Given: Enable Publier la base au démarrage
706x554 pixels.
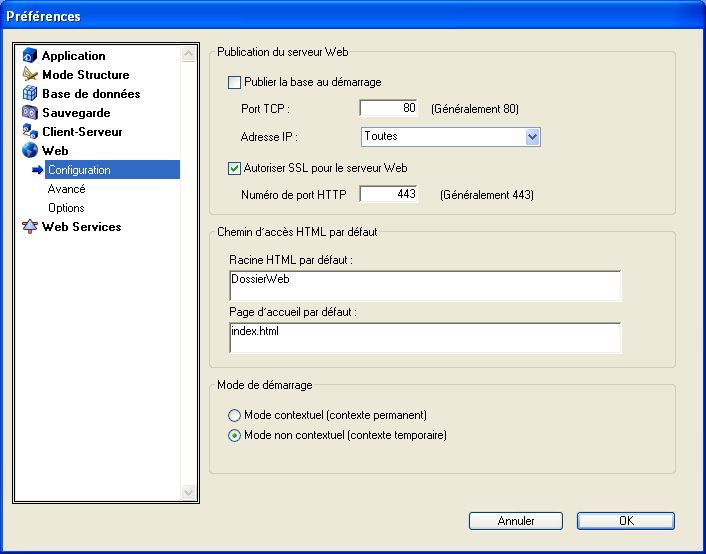Looking at the screenshot, I should tap(235, 83).
